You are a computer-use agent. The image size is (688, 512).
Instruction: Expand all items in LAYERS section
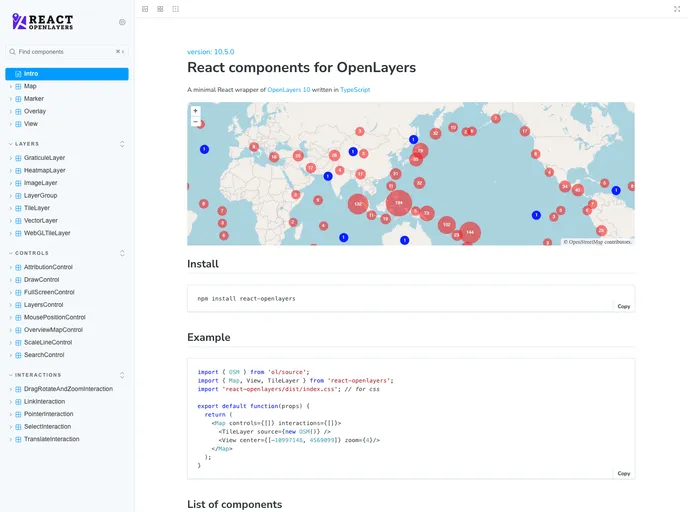click(122, 144)
